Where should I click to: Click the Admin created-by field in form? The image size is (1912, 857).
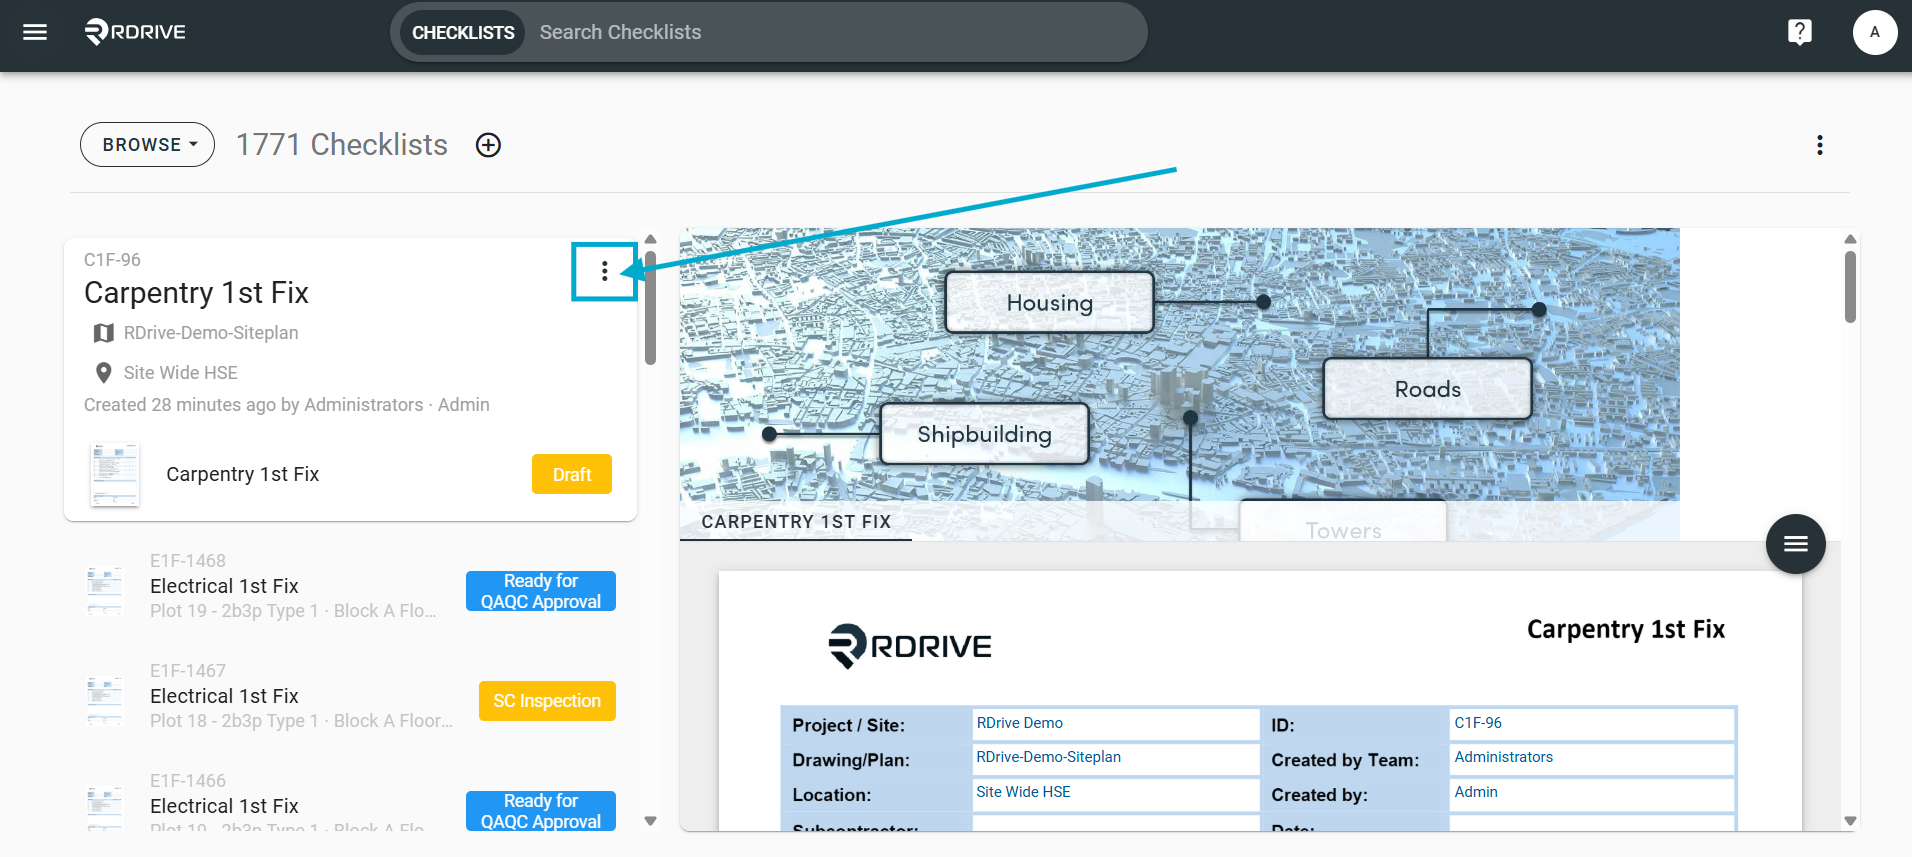click(1592, 793)
